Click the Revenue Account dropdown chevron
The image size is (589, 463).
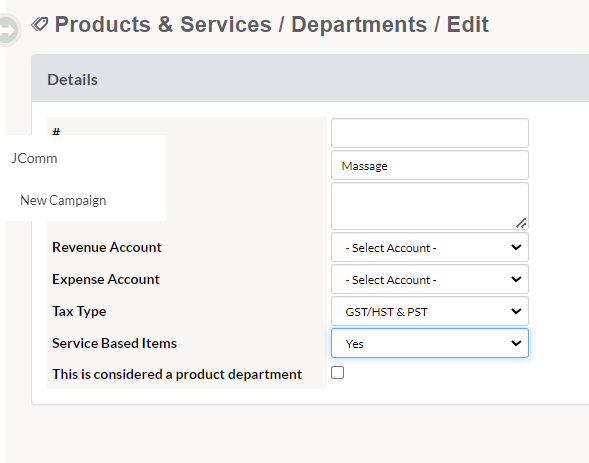516,247
